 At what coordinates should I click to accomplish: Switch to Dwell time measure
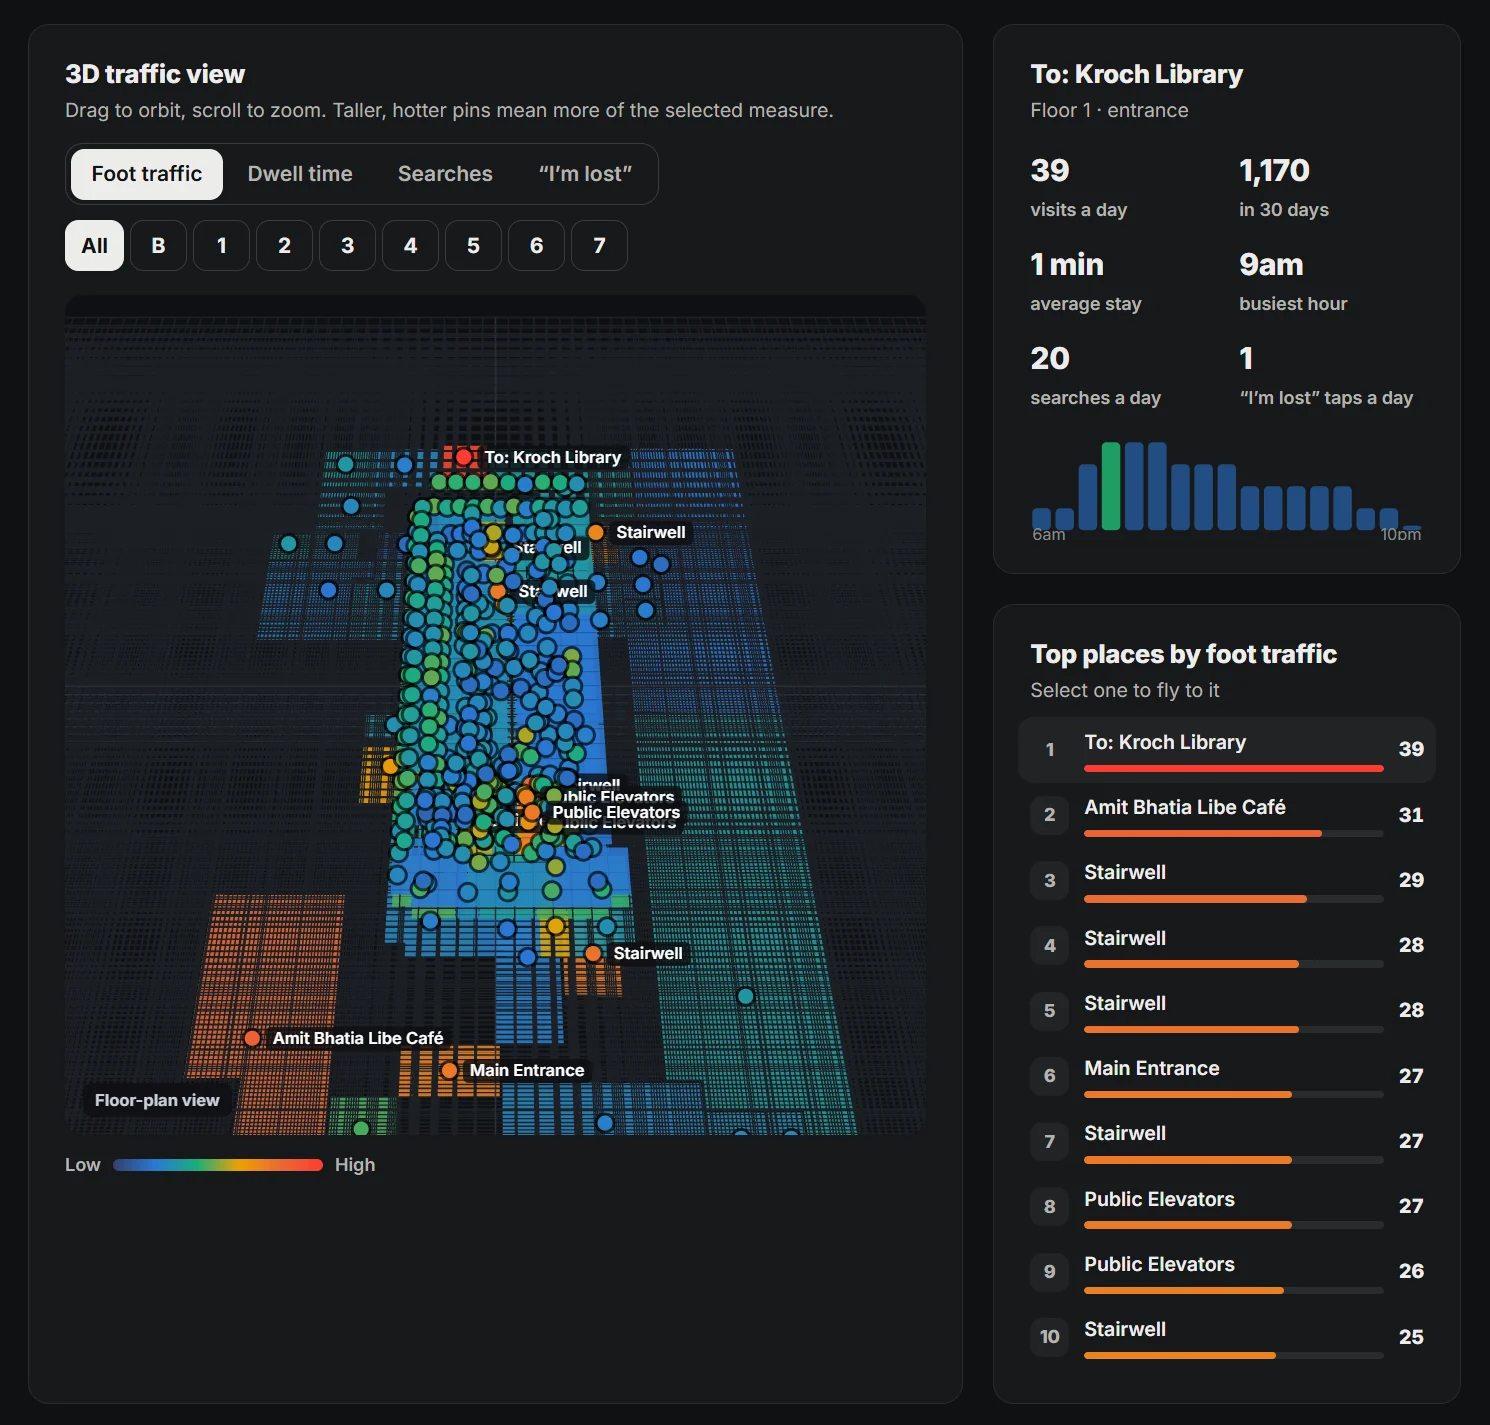pos(300,174)
